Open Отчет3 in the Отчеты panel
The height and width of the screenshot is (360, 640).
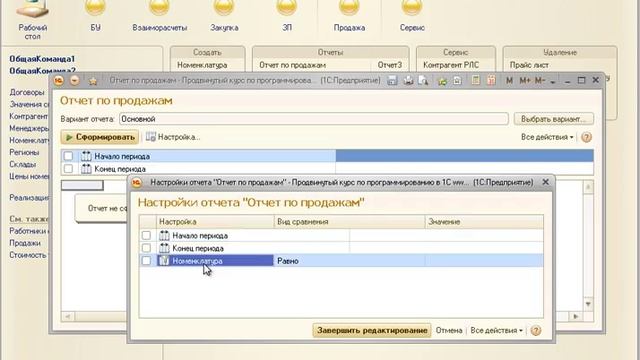point(389,65)
